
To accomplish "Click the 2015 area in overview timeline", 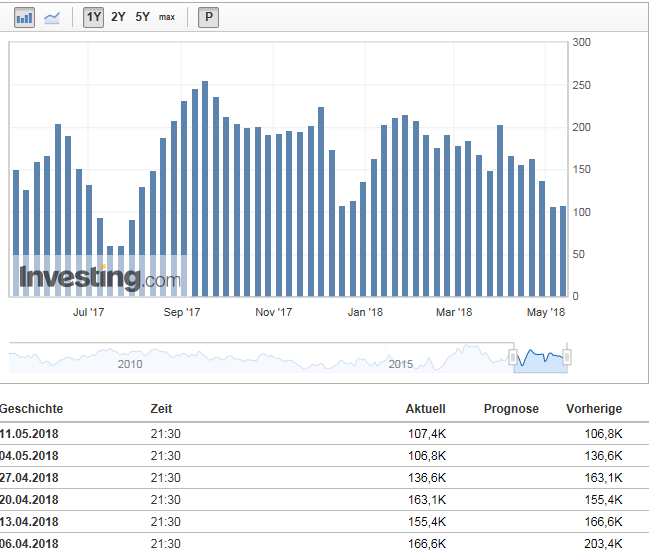I will (x=400, y=364).
